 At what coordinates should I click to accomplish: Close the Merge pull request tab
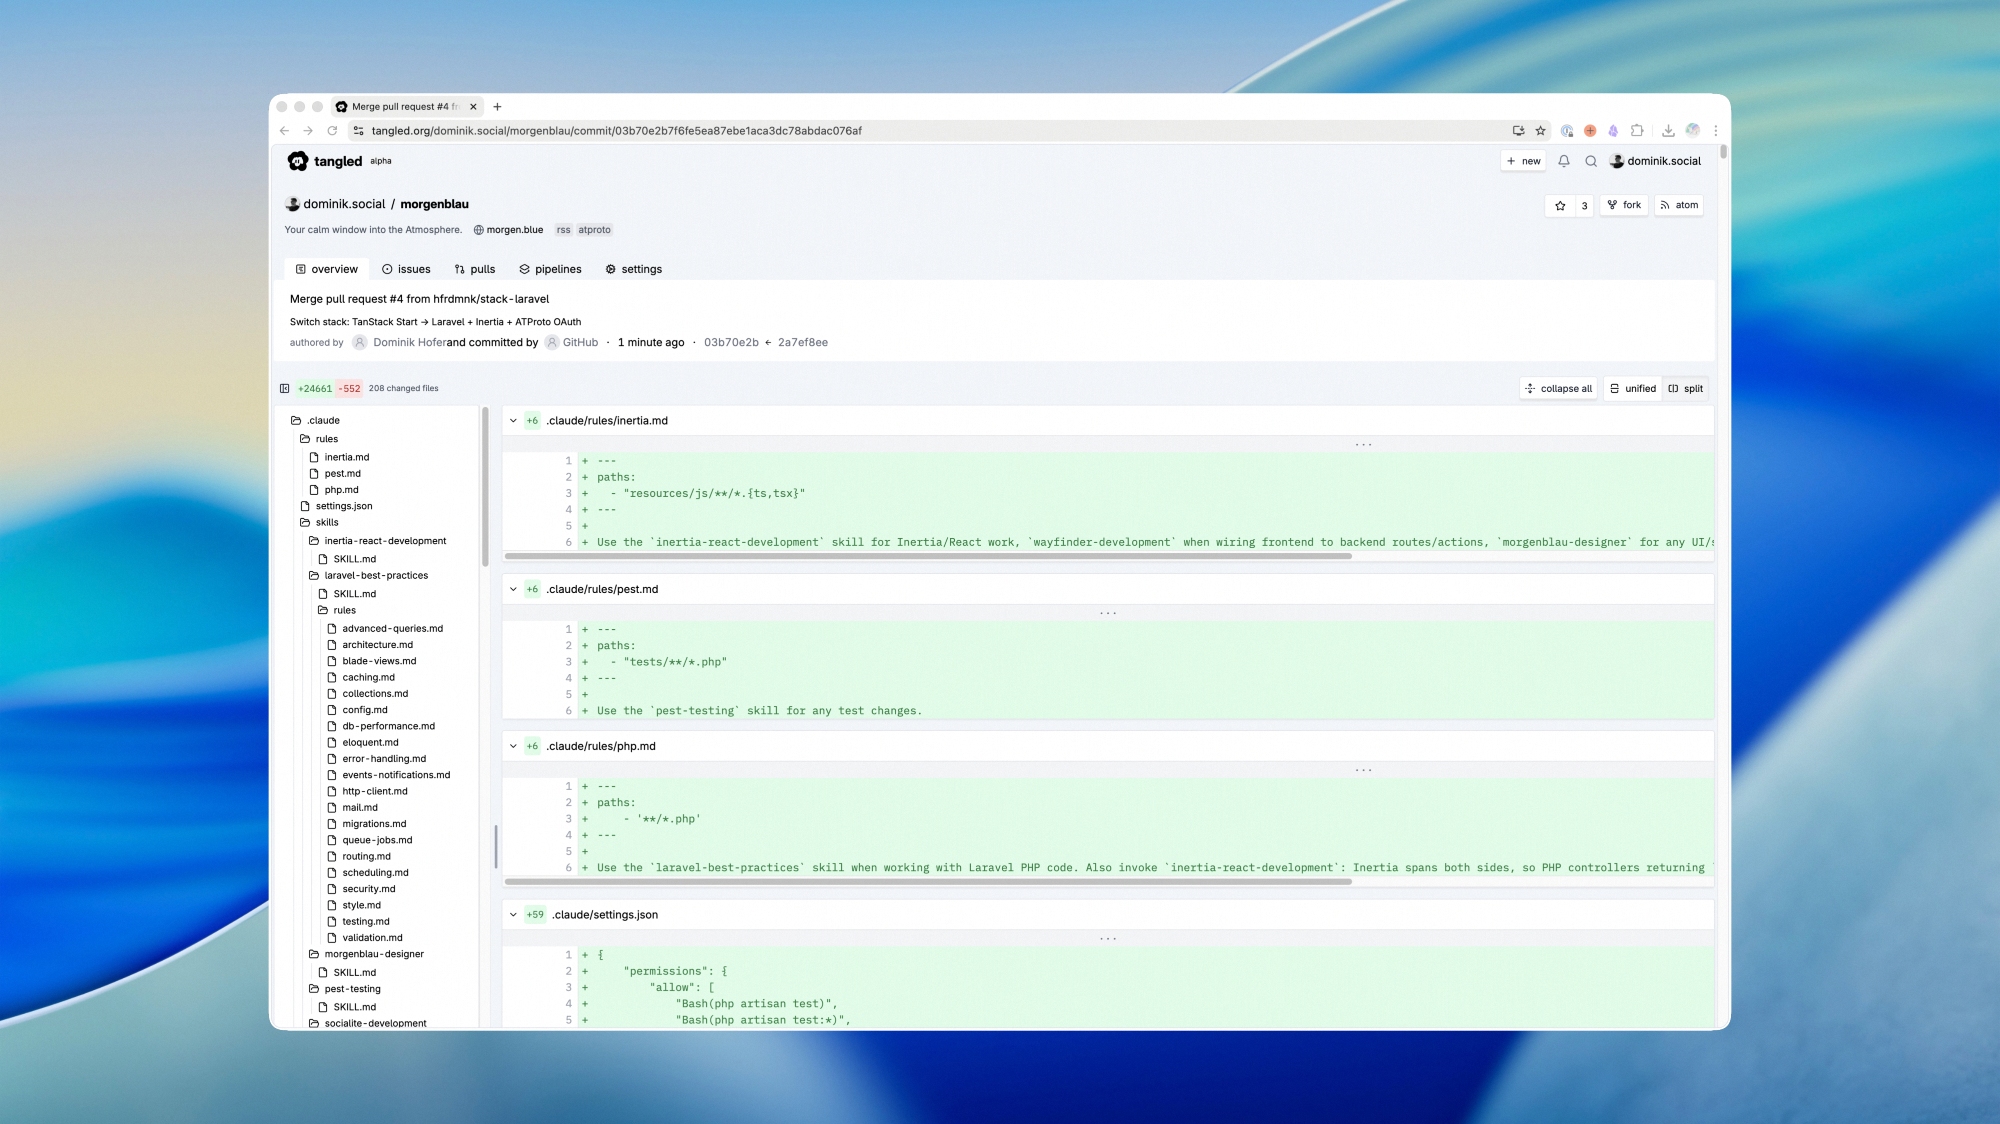[473, 107]
